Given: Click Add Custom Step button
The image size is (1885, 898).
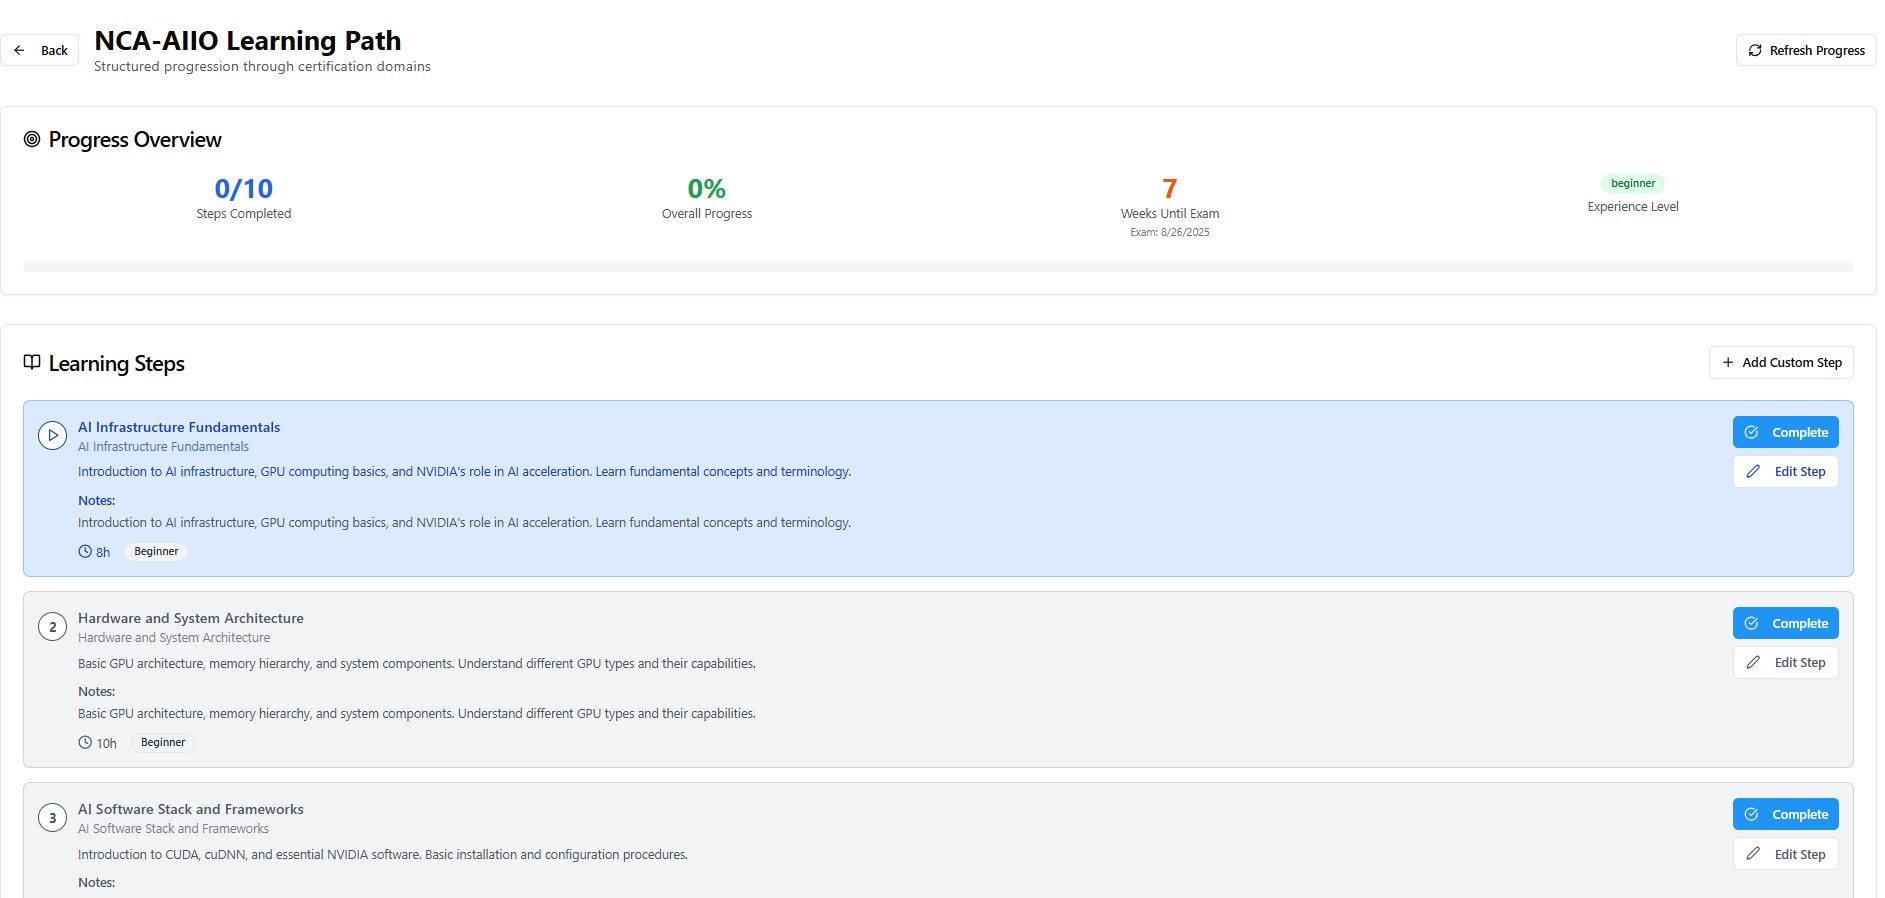Looking at the screenshot, I should tap(1780, 363).
